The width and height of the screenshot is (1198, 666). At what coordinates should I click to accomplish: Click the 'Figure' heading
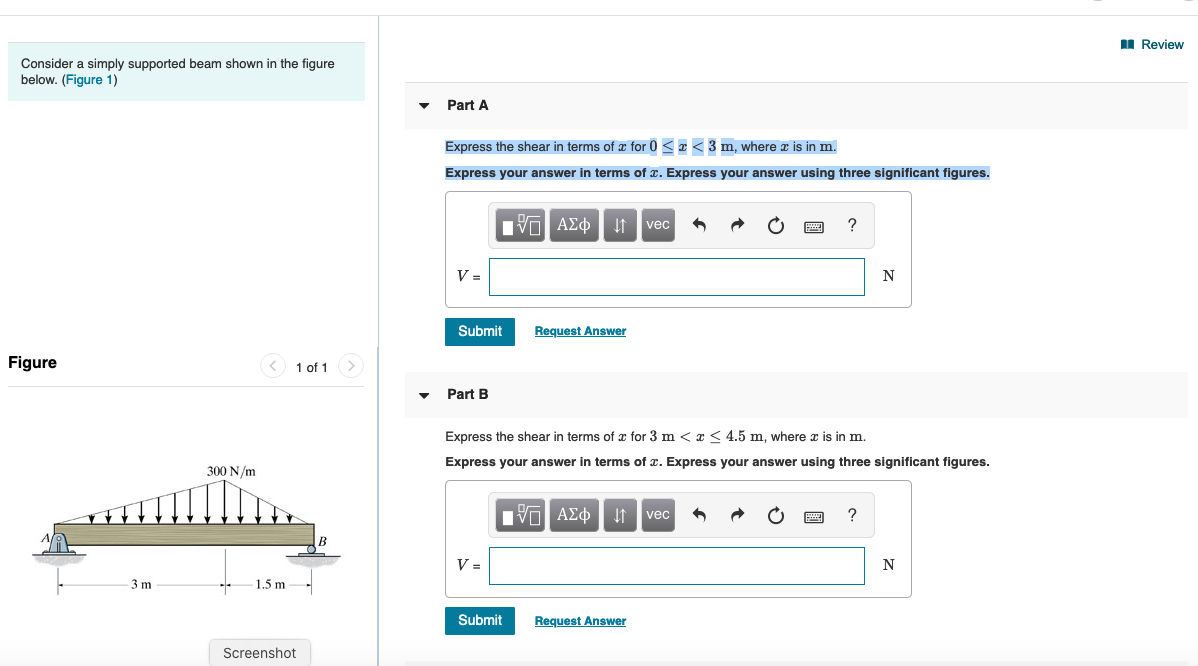coord(32,363)
